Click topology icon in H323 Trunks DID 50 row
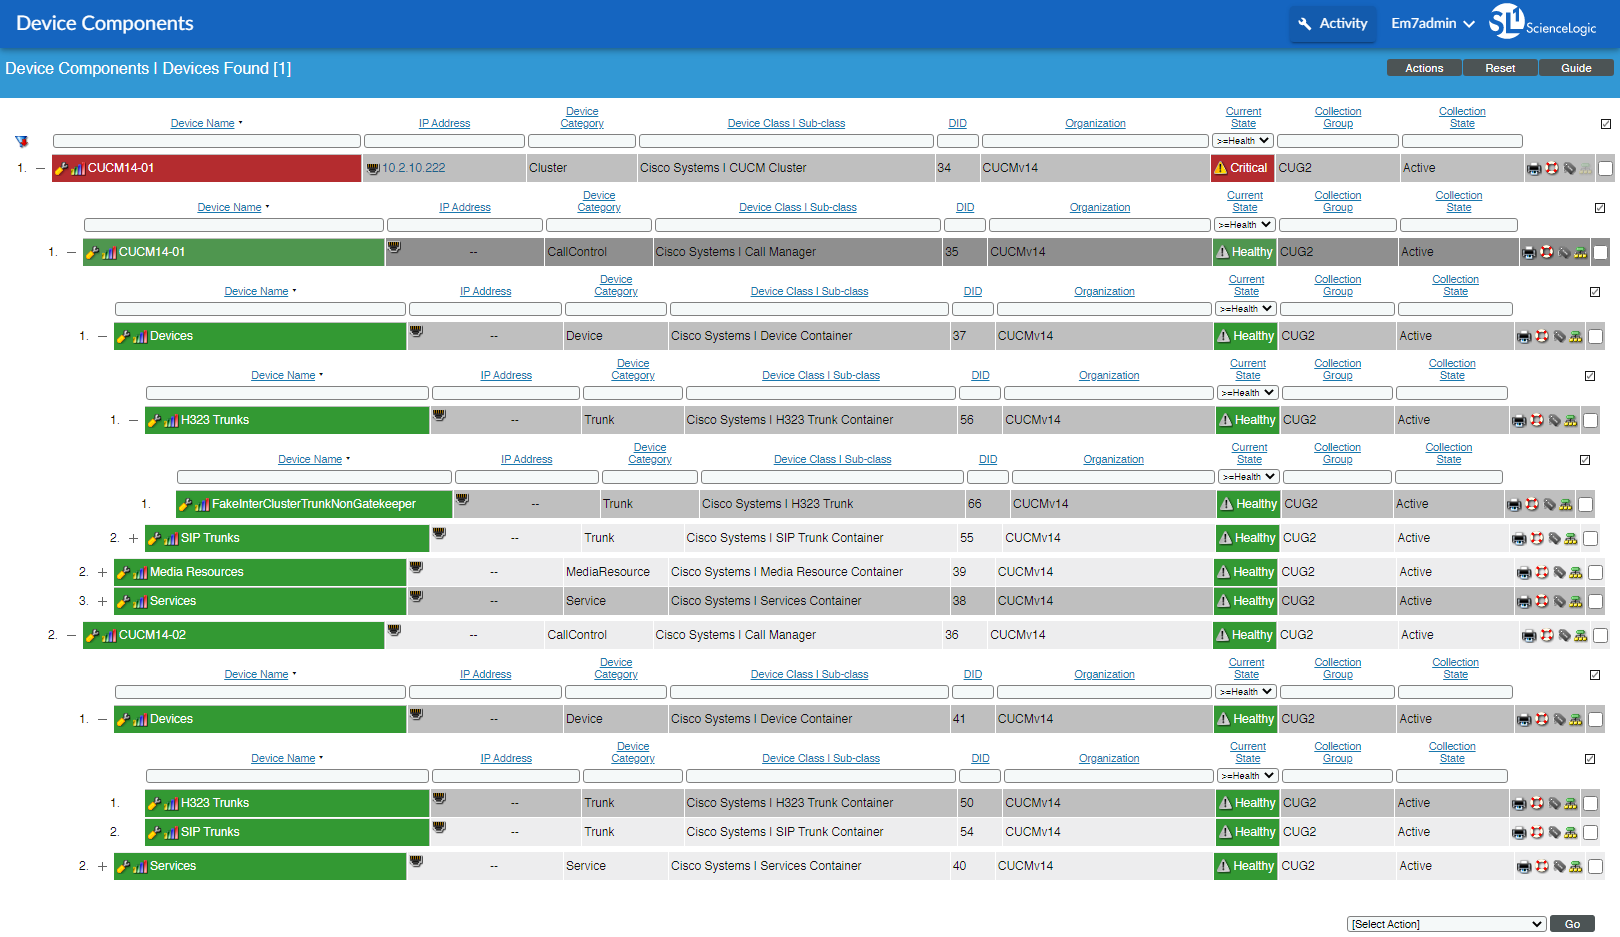This screenshot has height=937, width=1620. coord(1571,803)
